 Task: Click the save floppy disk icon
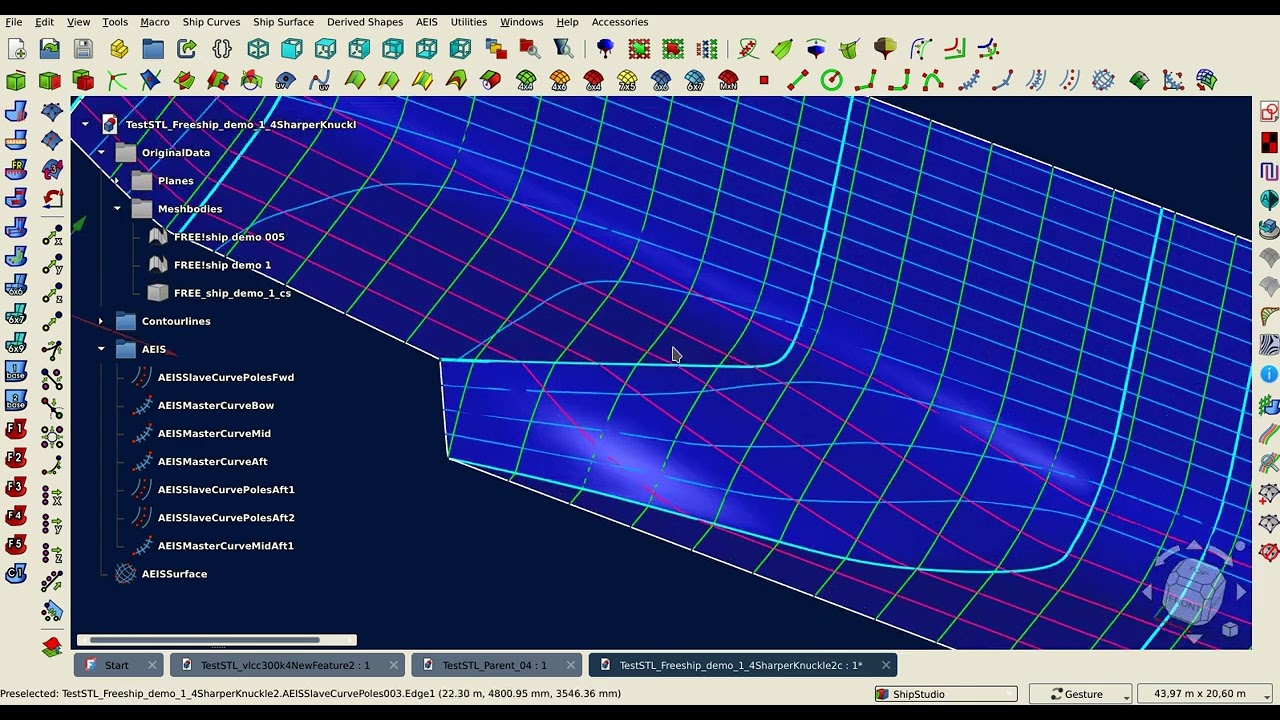pyautogui.click(x=83, y=48)
